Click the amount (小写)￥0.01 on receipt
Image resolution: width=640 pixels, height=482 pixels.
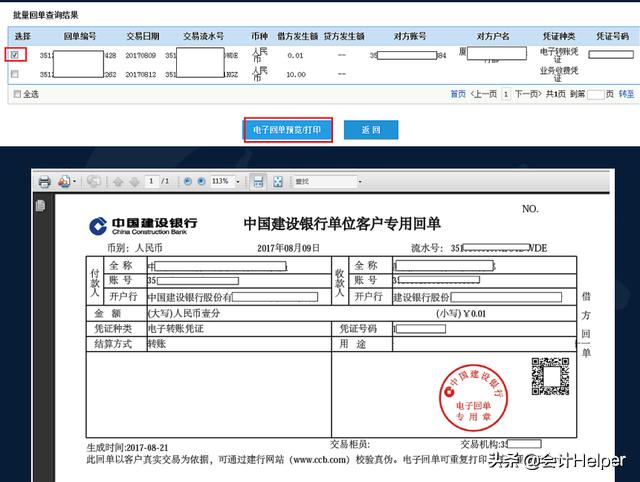pos(461,314)
